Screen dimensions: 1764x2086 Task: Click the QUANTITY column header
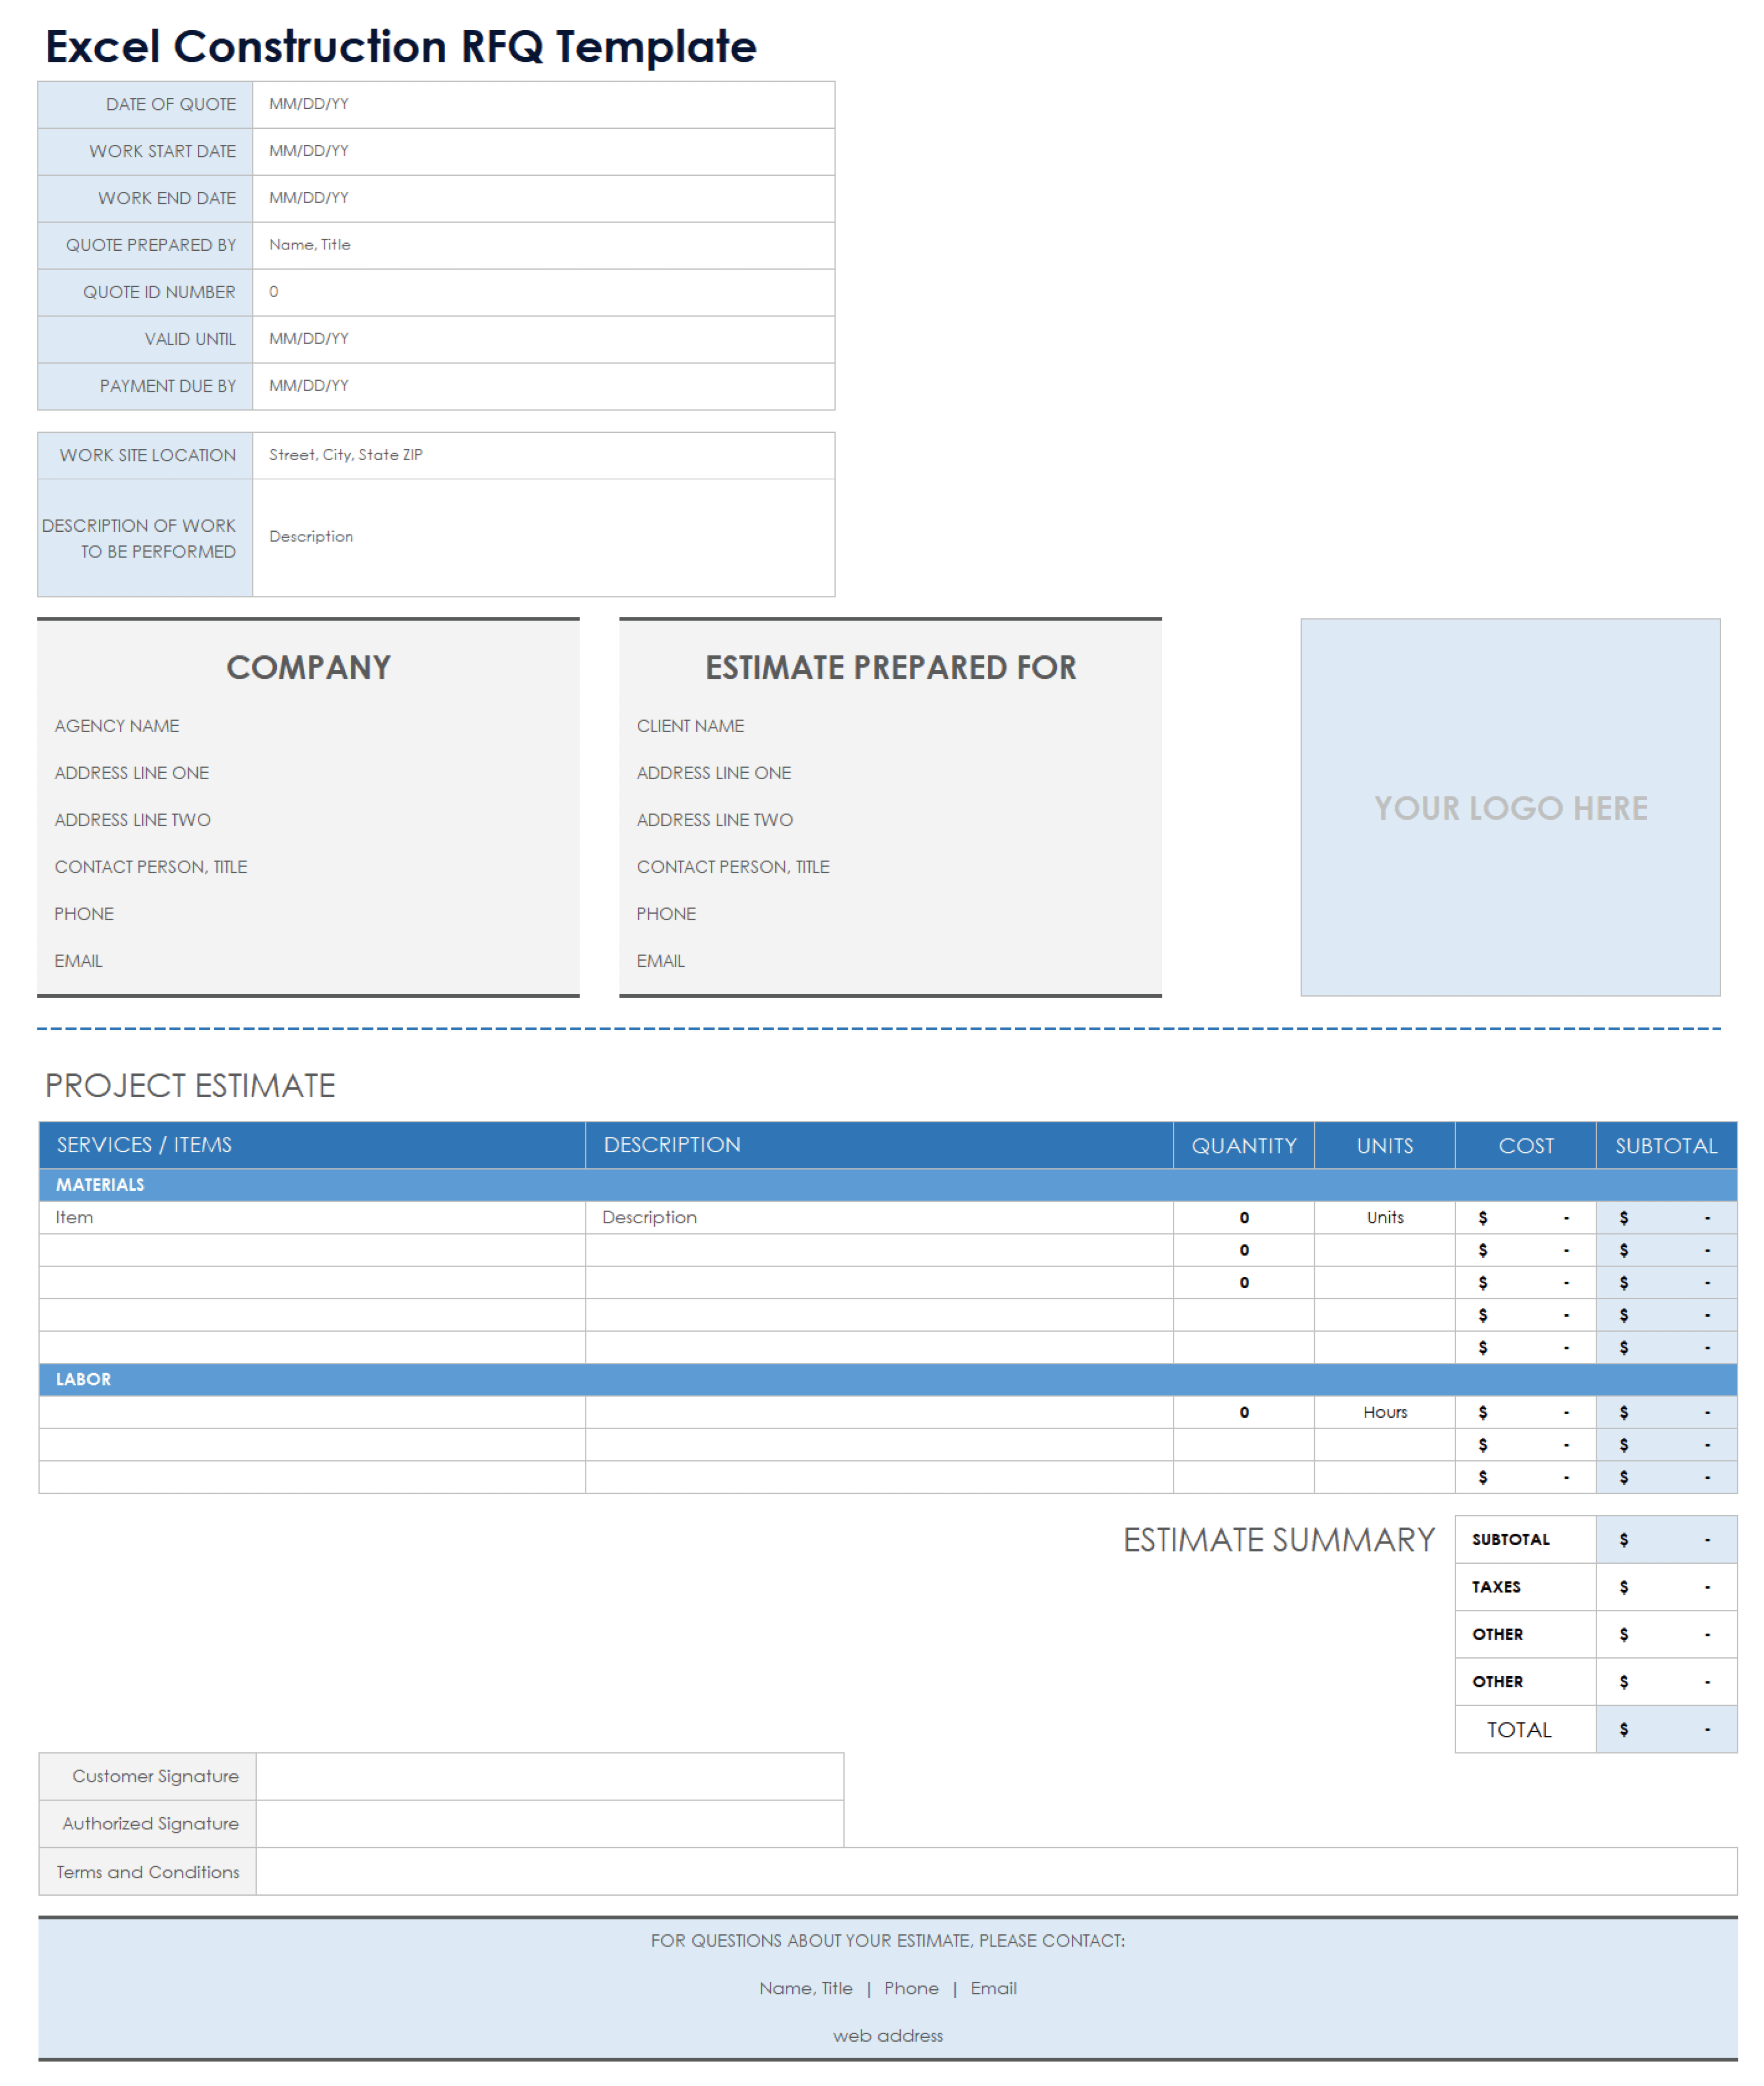1244,1145
